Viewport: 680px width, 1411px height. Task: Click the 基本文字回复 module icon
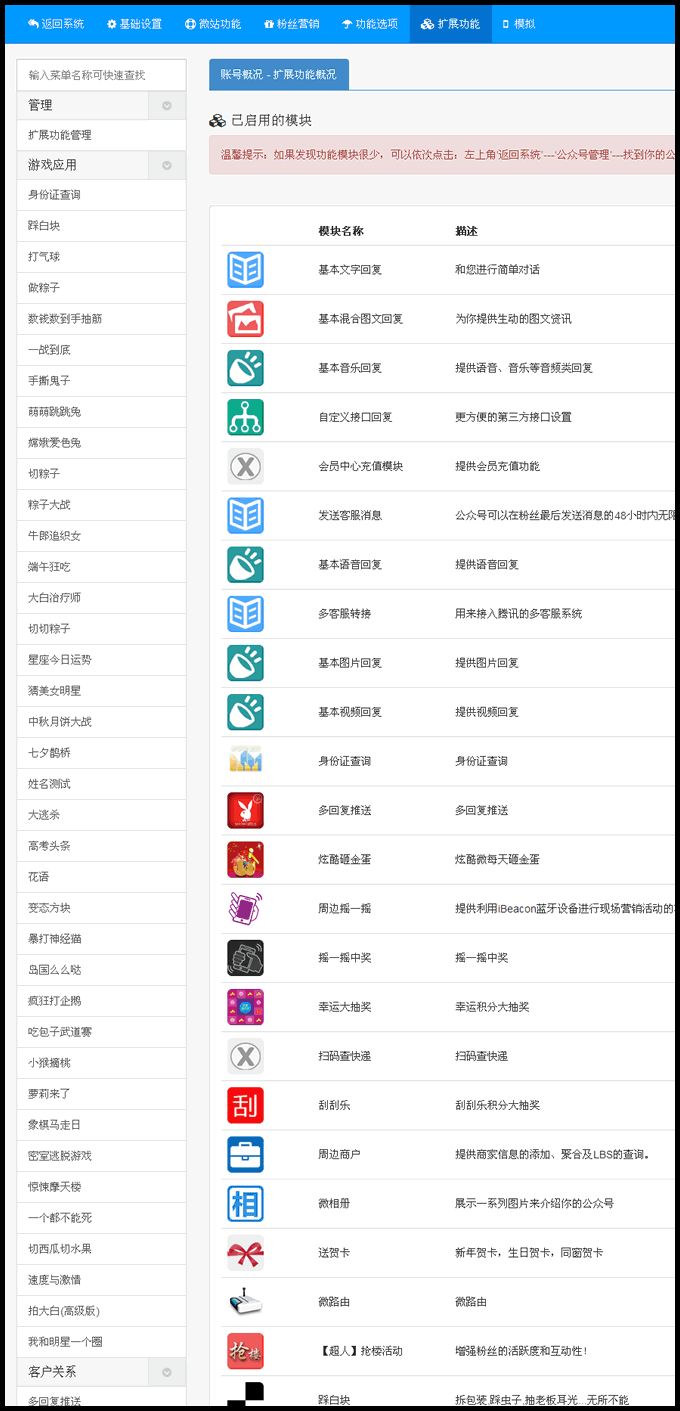pyautogui.click(x=245, y=270)
